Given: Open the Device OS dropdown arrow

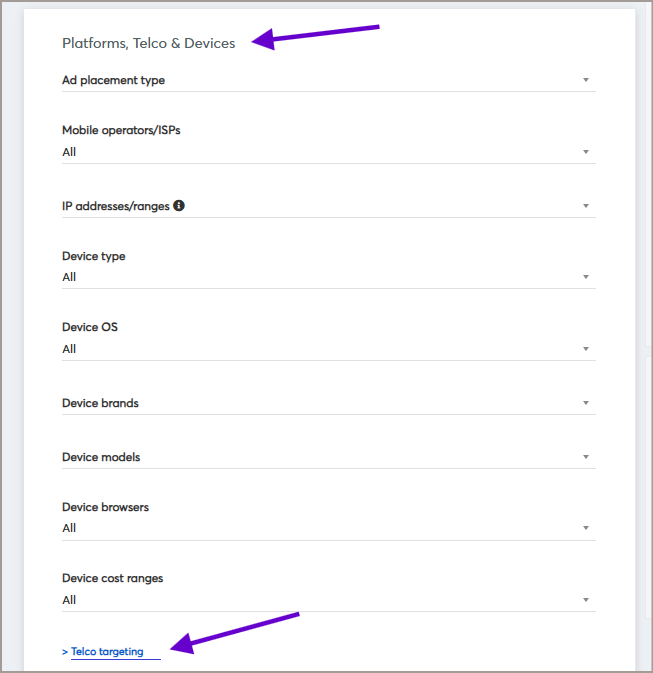Looking at the screenshot, I should pyautogui.click(x=586, y=349).
